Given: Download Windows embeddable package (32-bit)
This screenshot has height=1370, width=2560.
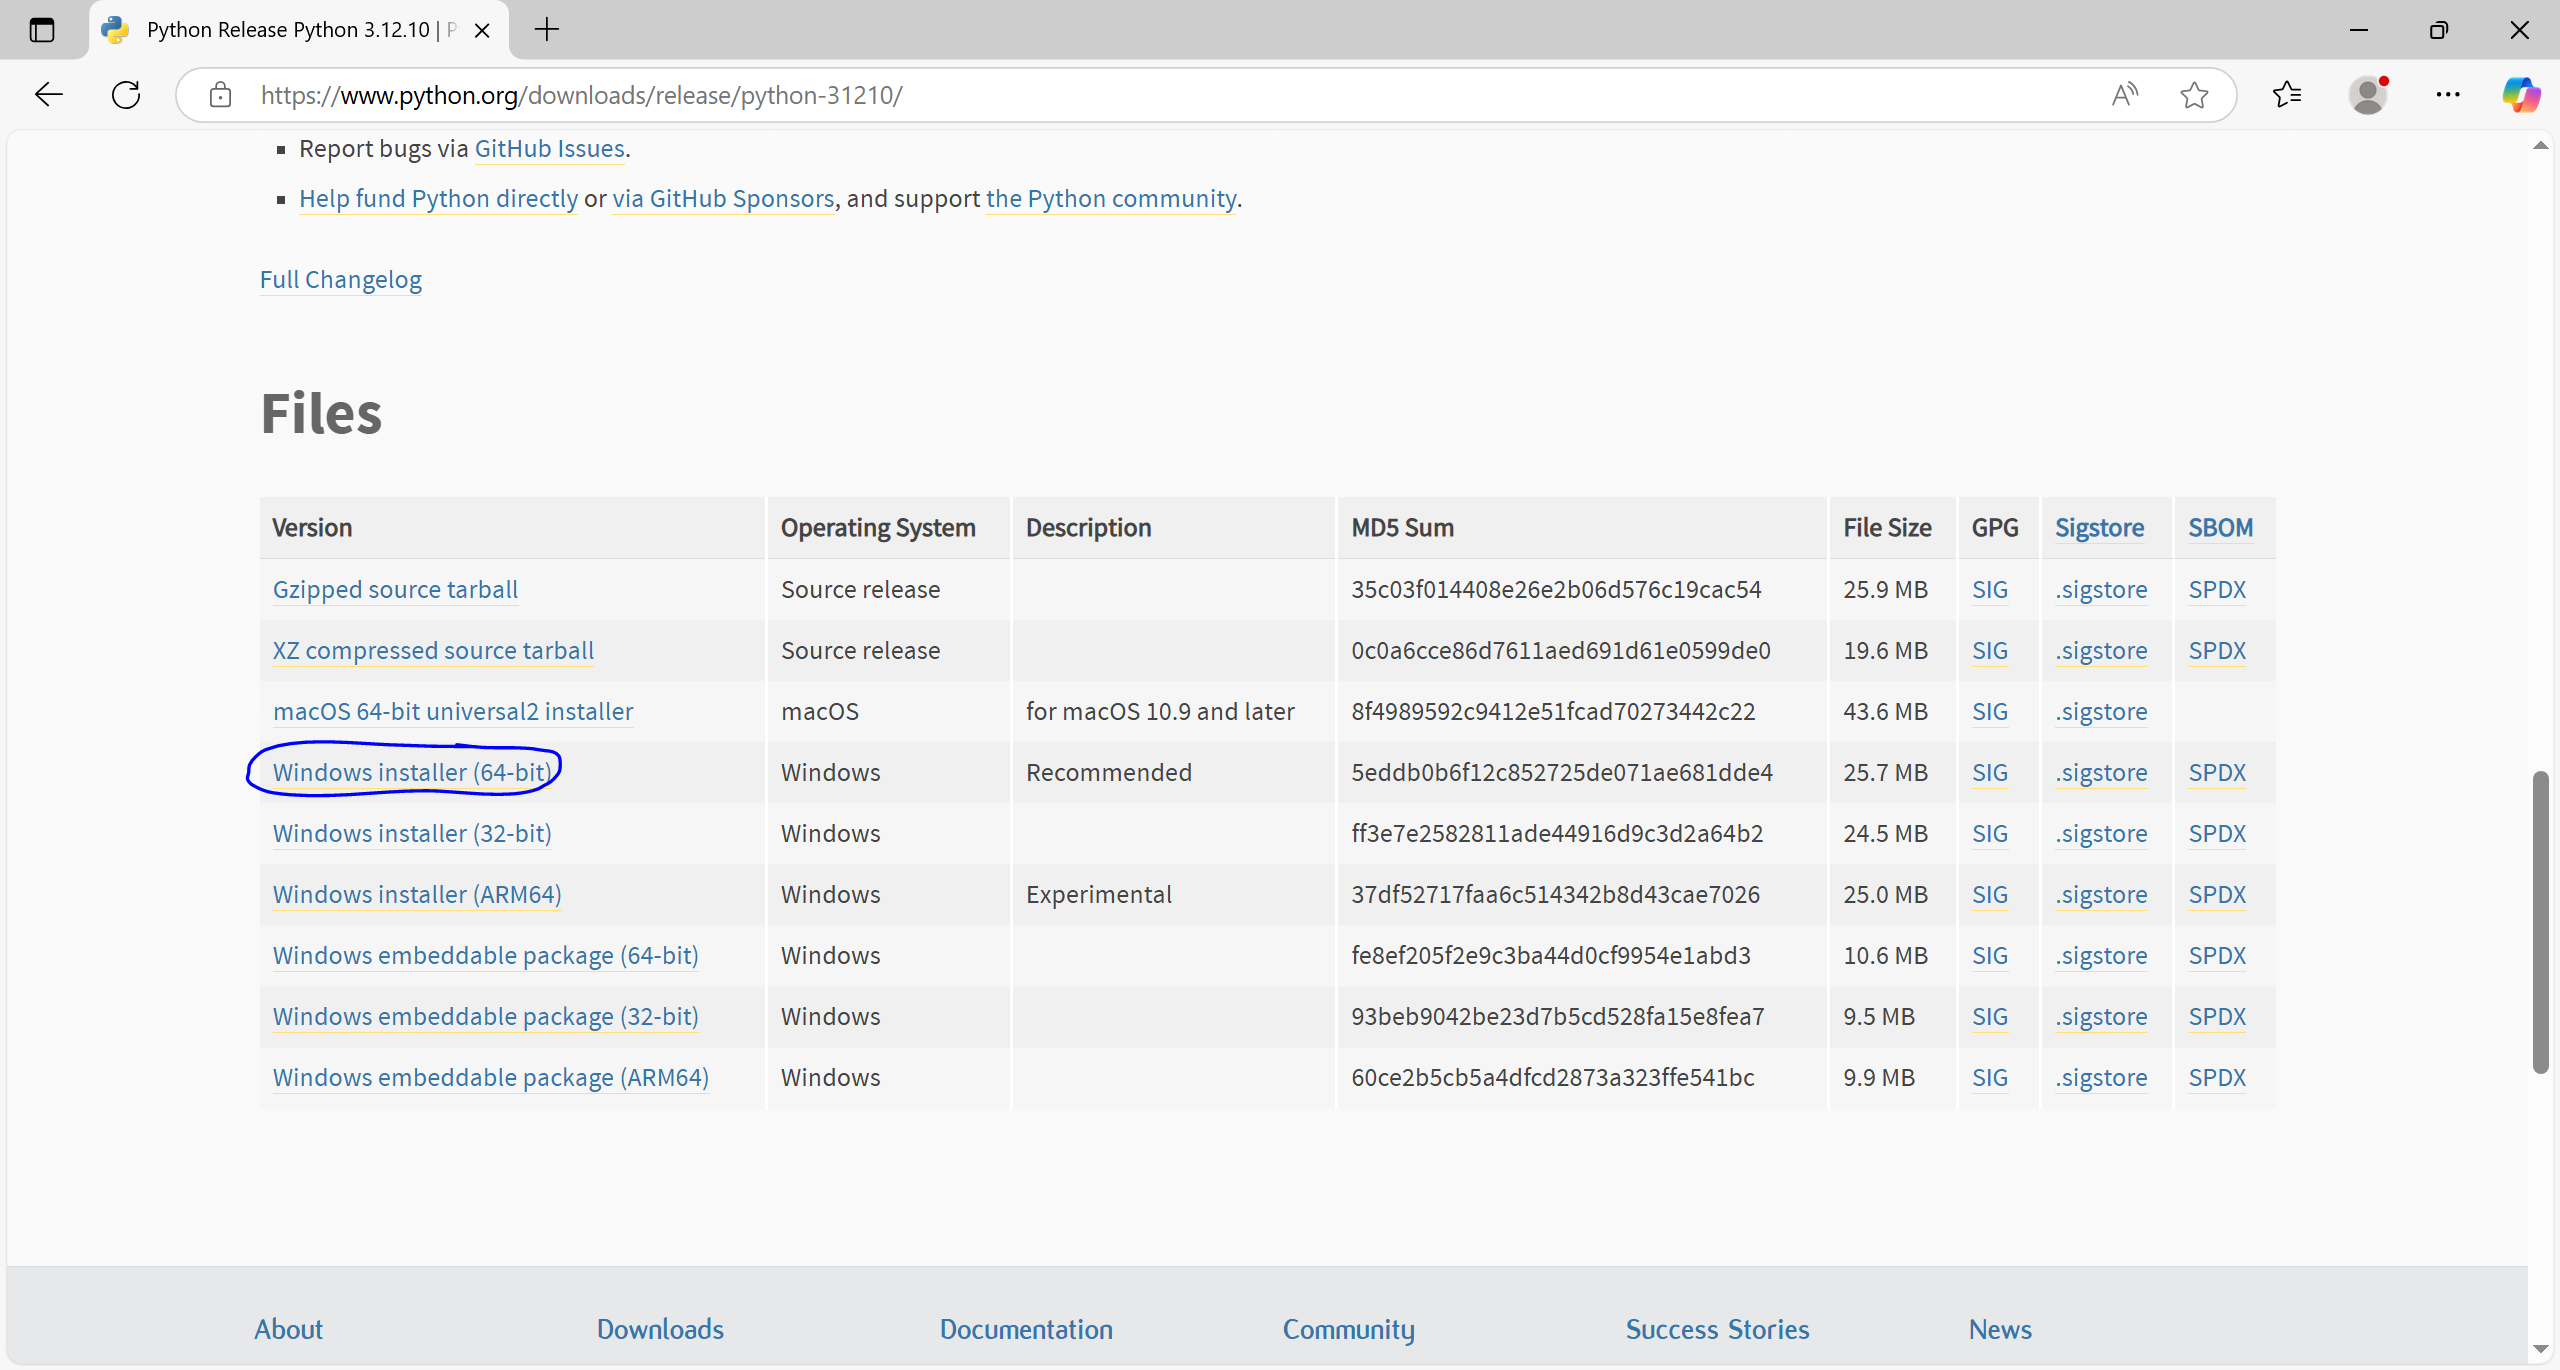Looking at the screenshot, I should [x=486, y=1017].
